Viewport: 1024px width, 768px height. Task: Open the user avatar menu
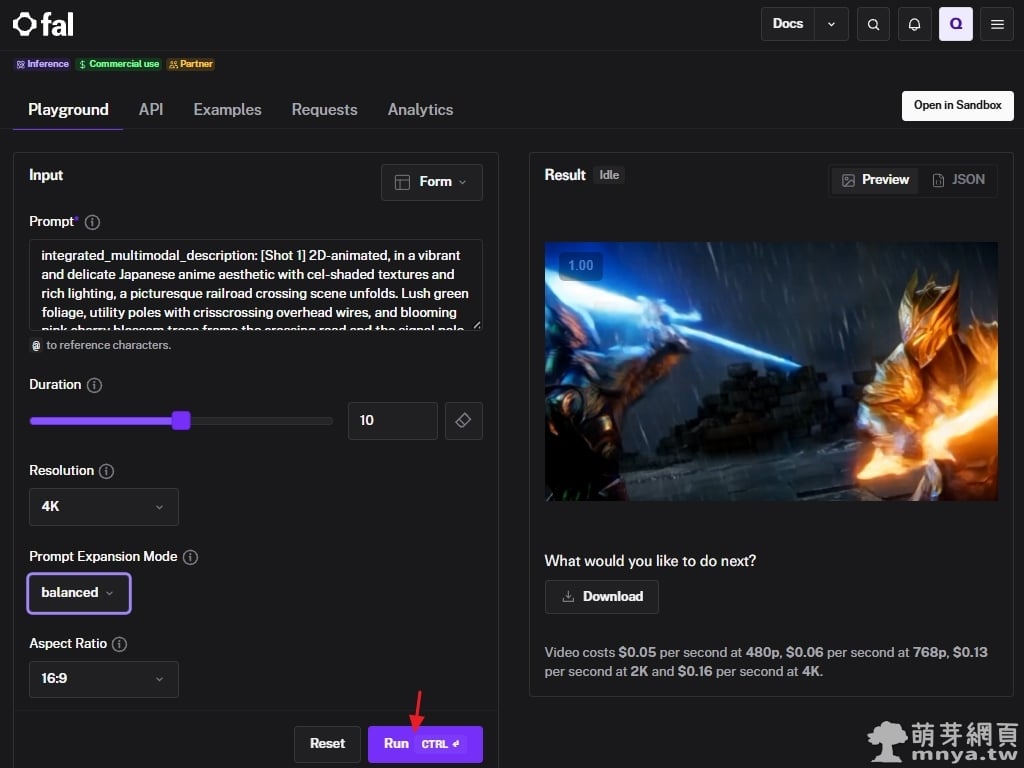[955, 24]
